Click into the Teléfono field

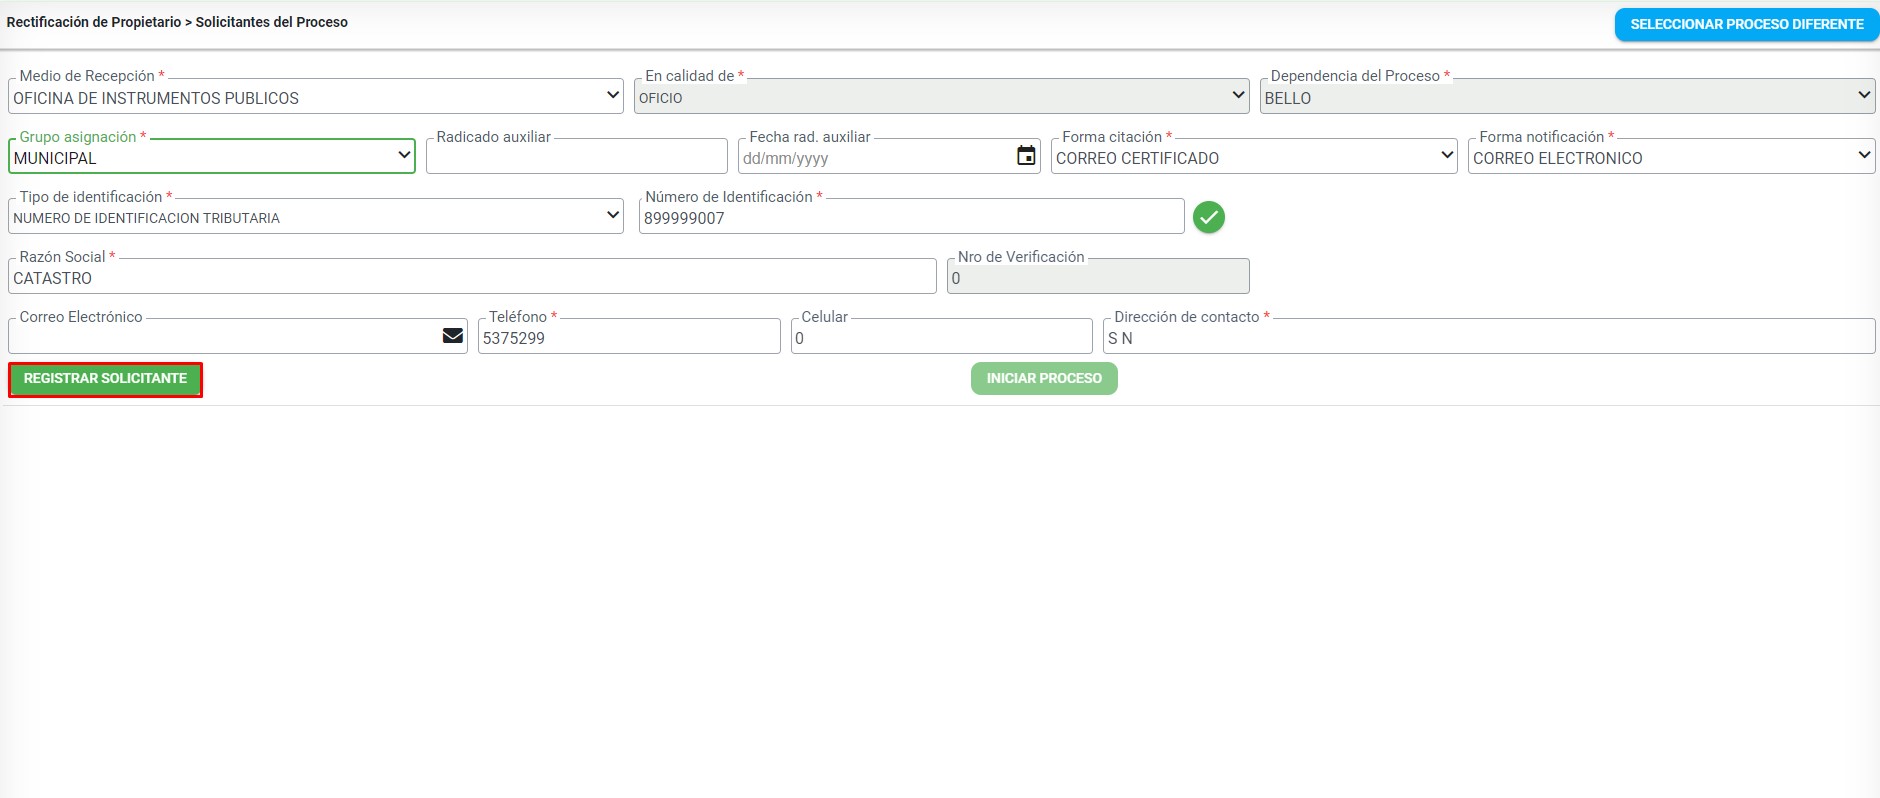[628, 338]
